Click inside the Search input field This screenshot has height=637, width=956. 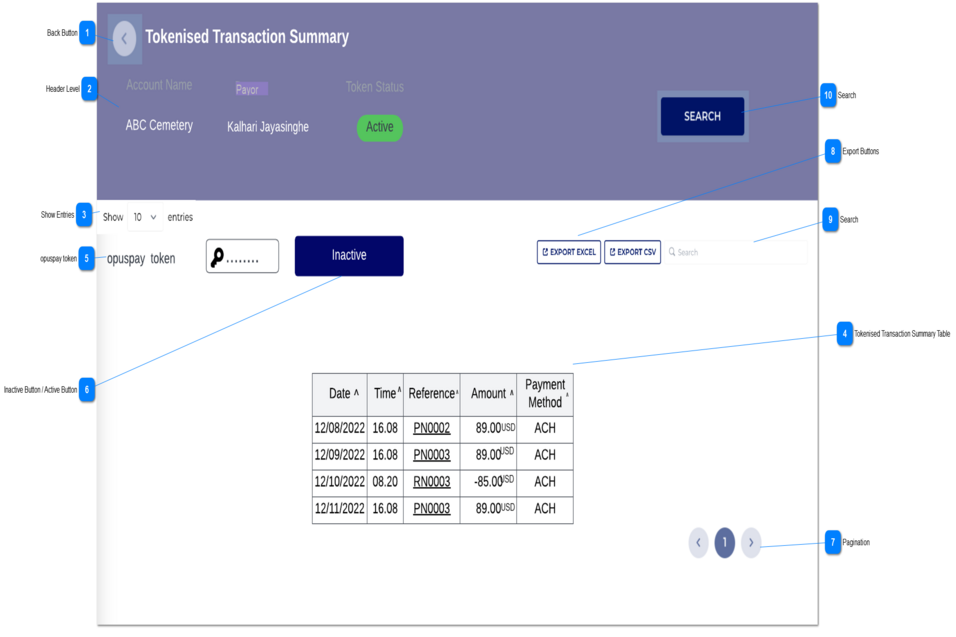point(735,251)
